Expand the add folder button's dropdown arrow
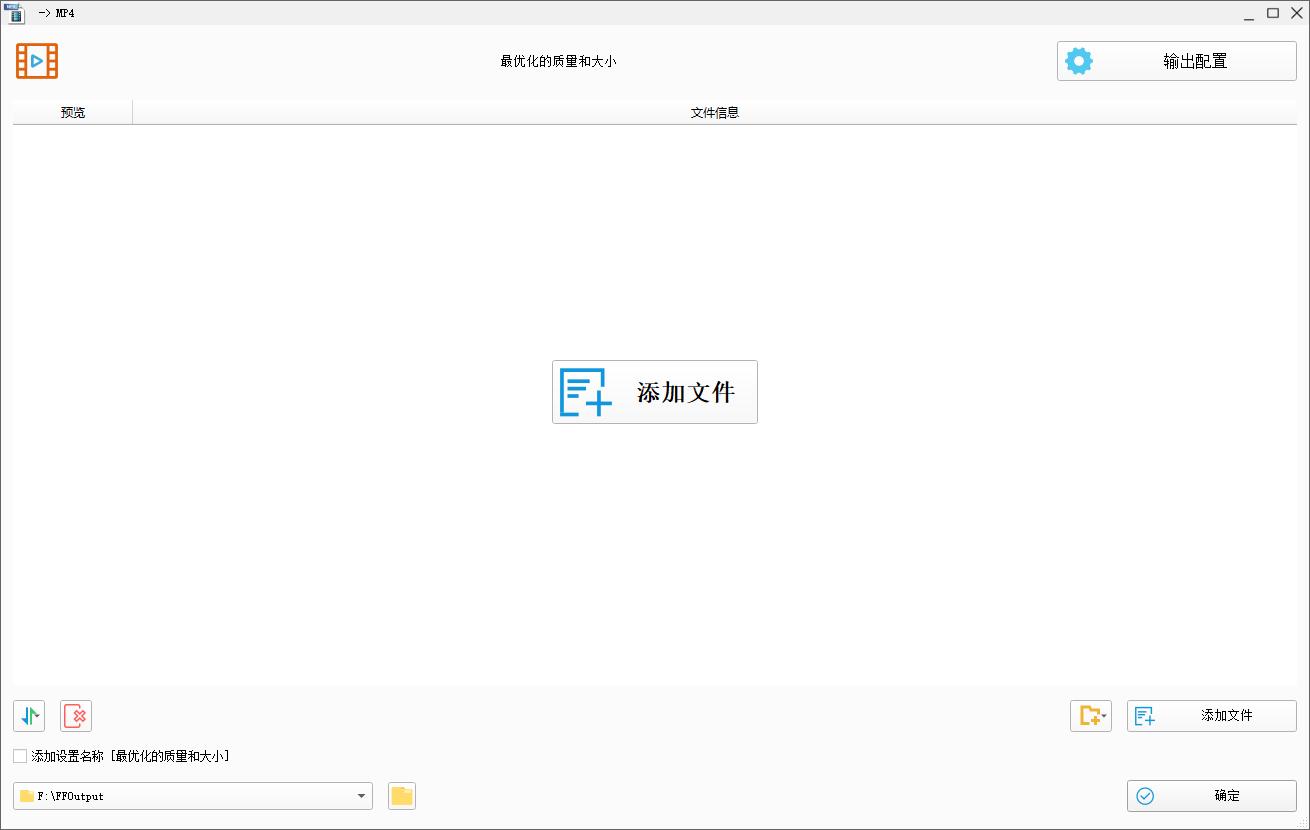Image resolution: width=1310 pixels, height=830 pixels. click(x=1102, y=716)
